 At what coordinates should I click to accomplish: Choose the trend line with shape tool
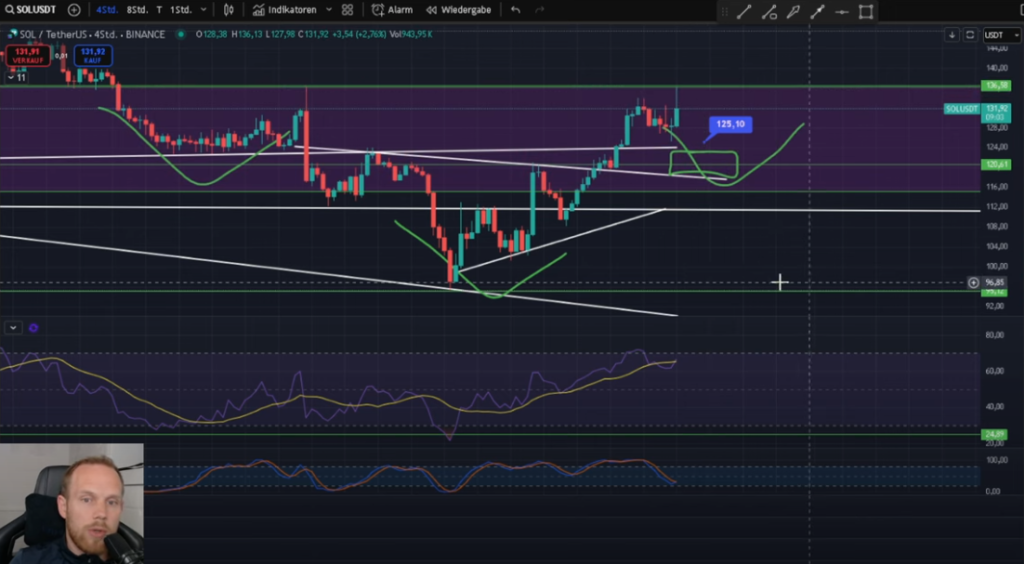tap(769, 12)
